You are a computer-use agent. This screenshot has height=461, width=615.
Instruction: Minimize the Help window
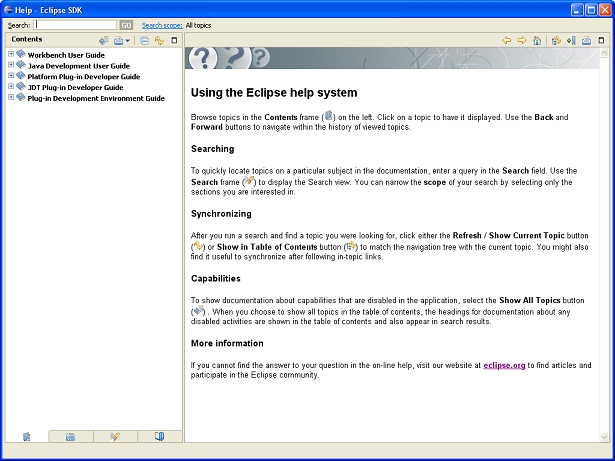[x=577, y=10]
